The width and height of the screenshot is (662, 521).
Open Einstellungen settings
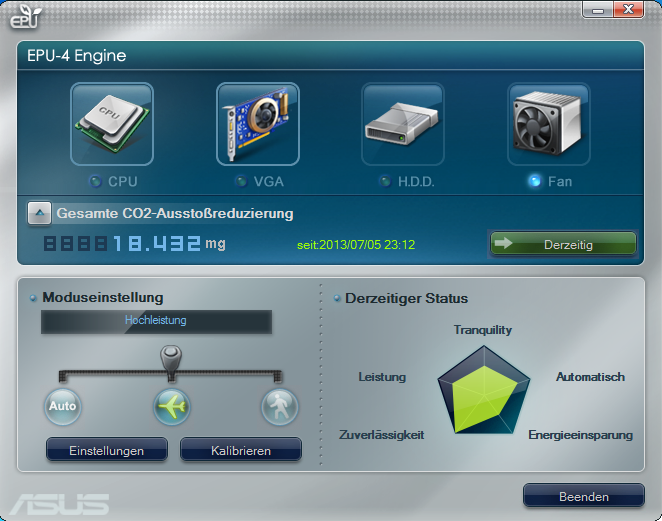(x=107, y=450)
